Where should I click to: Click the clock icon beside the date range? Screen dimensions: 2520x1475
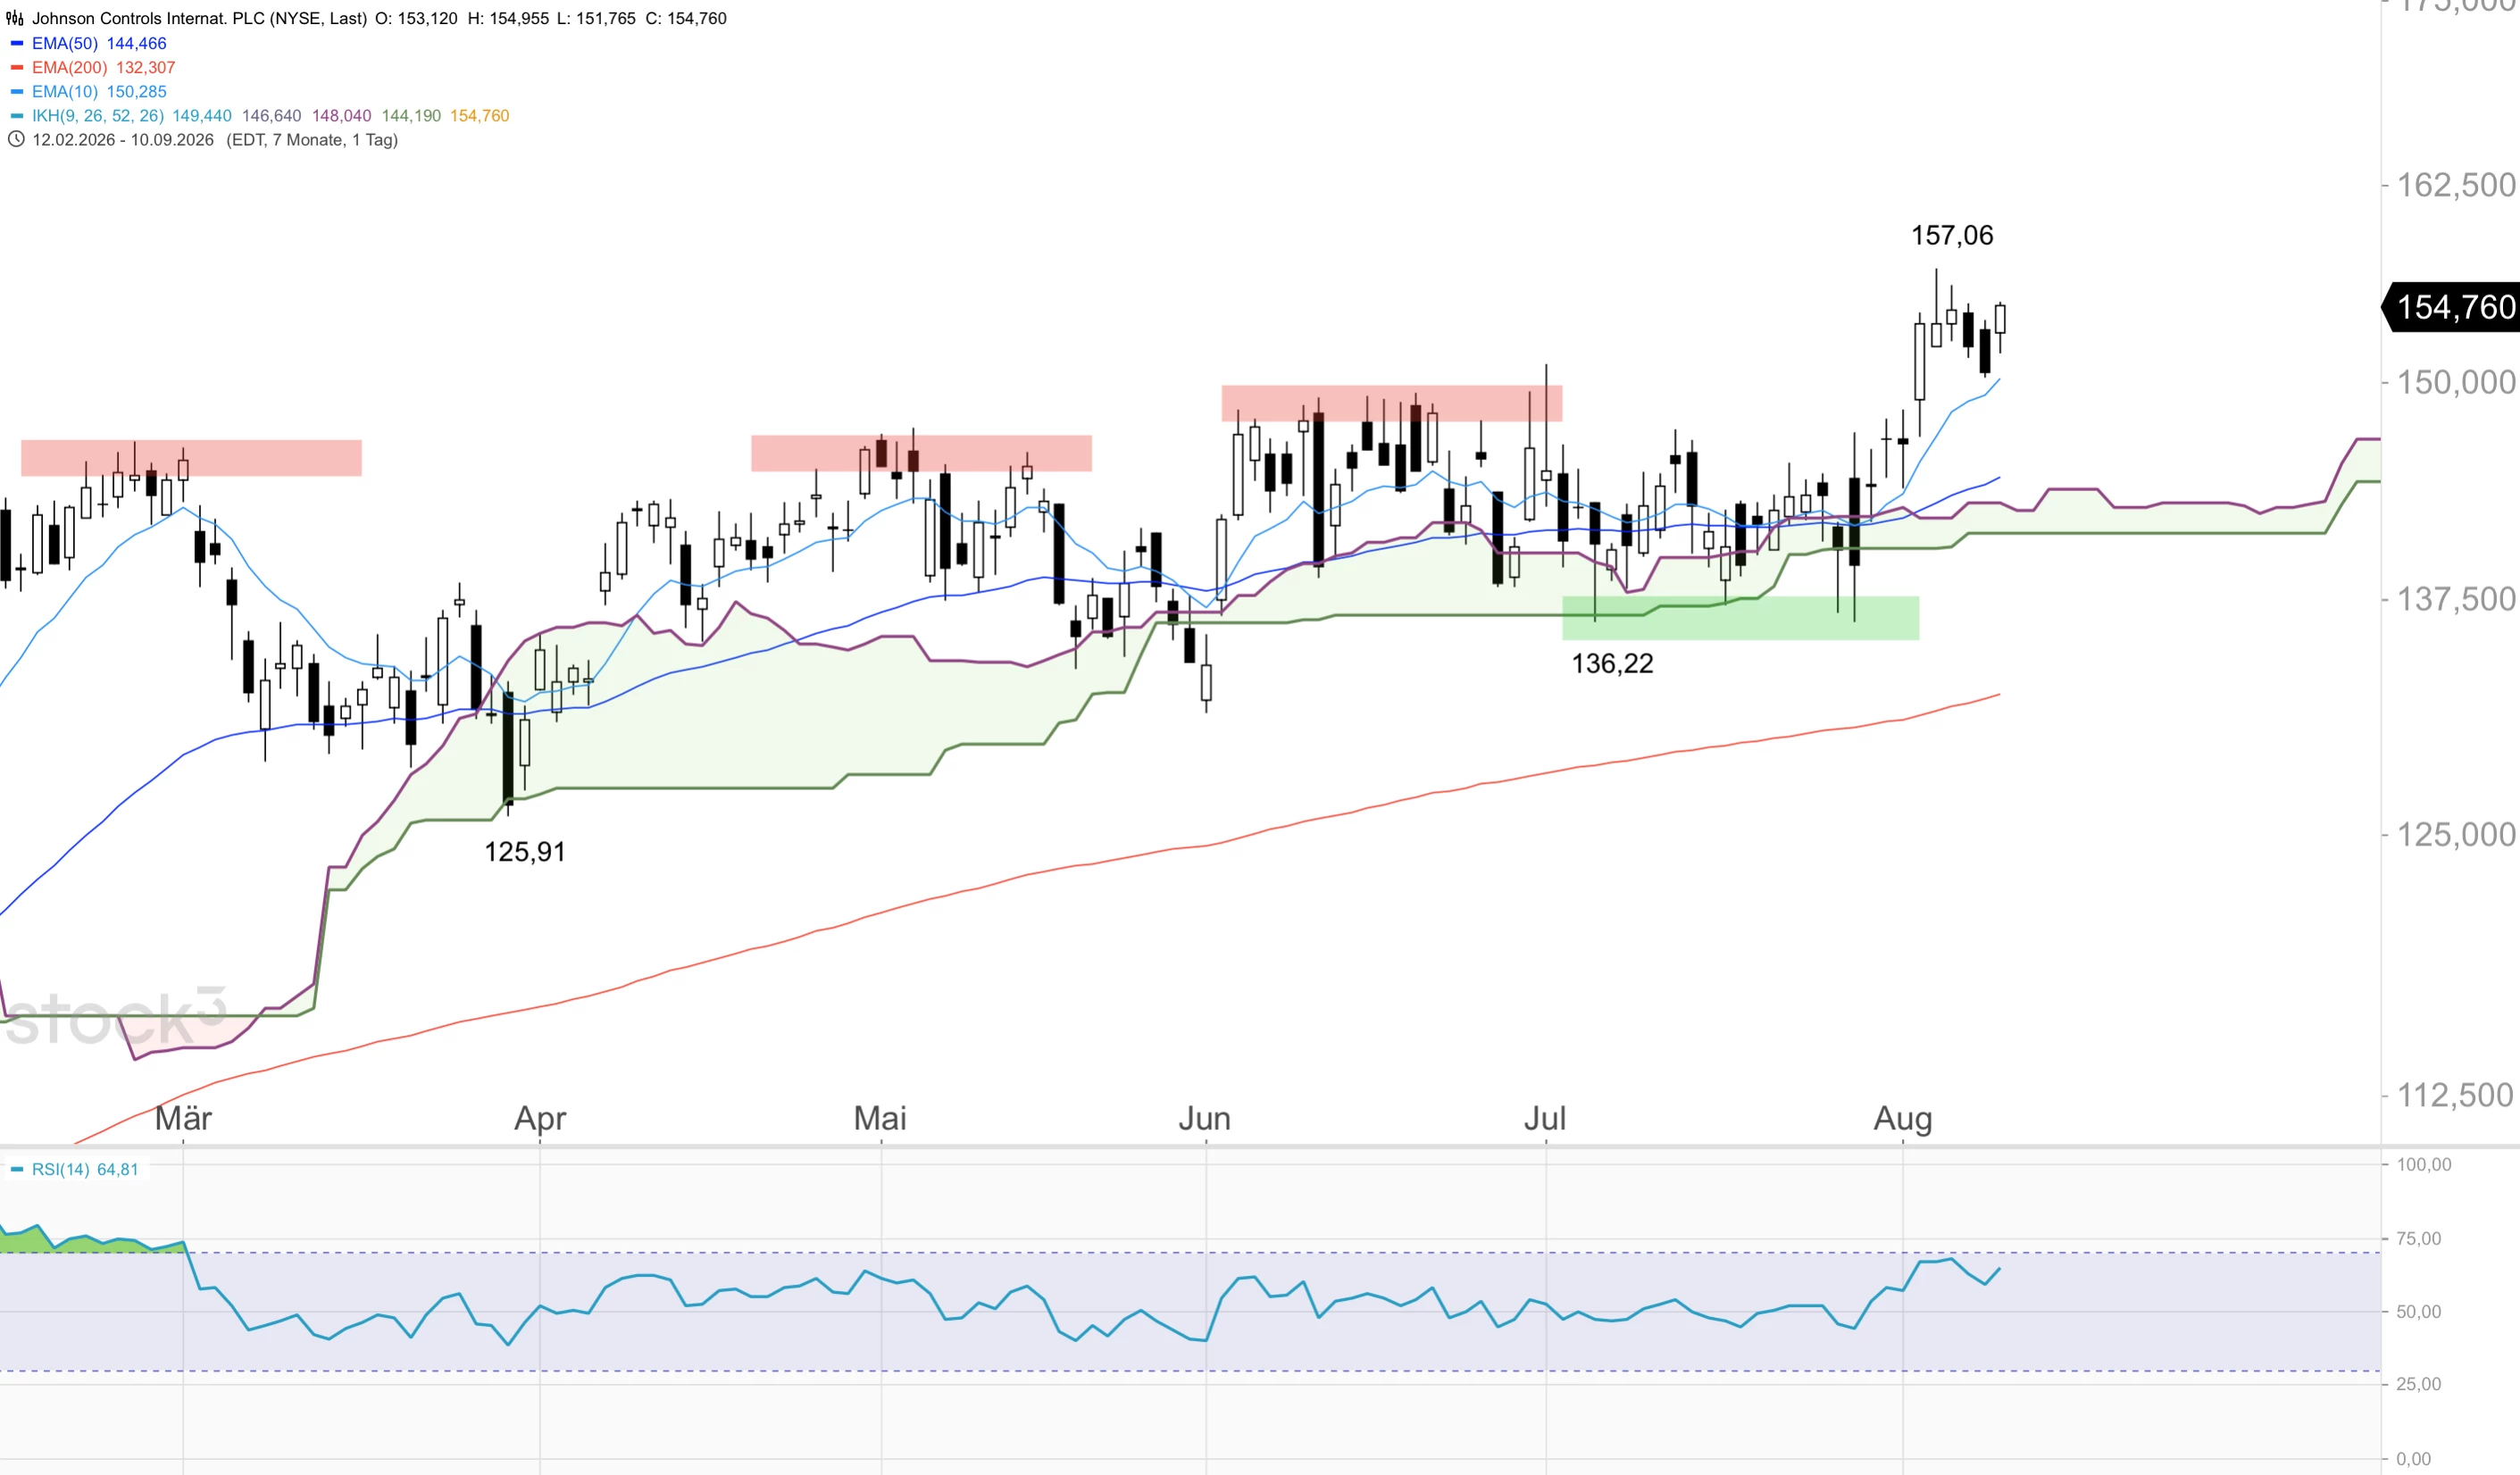coord(16,140)
